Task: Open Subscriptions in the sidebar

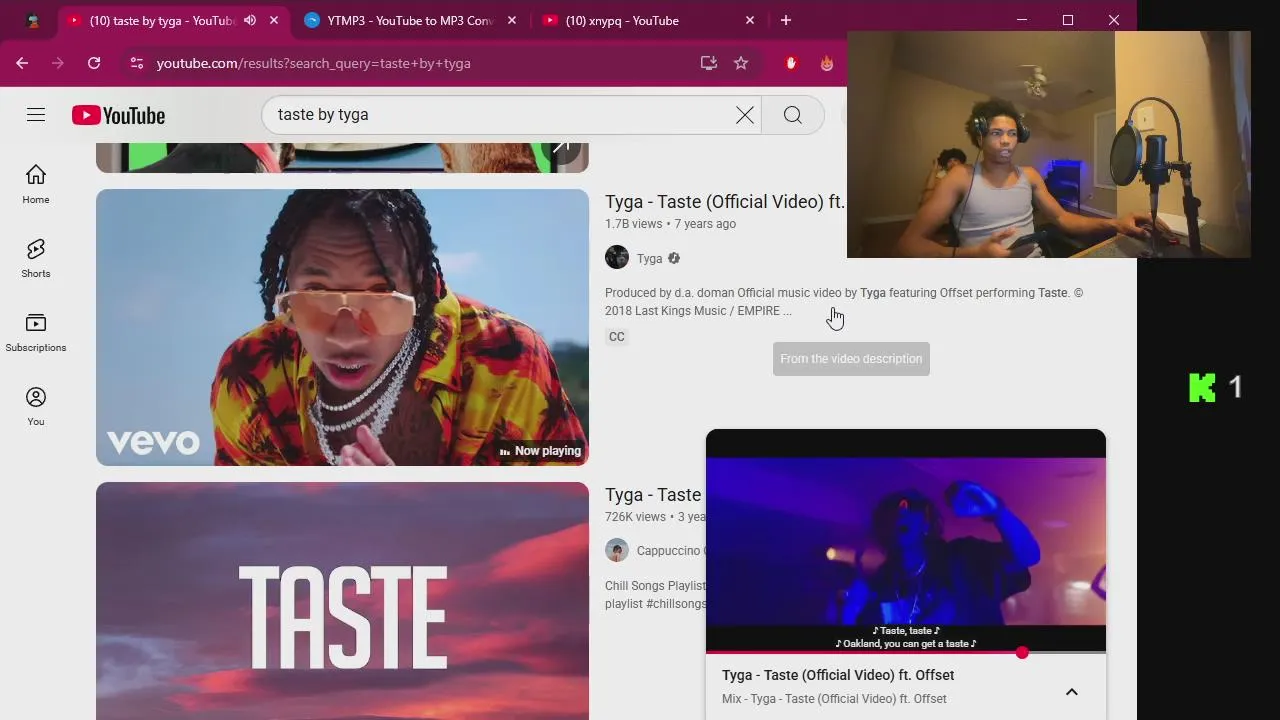Action: 36,333
